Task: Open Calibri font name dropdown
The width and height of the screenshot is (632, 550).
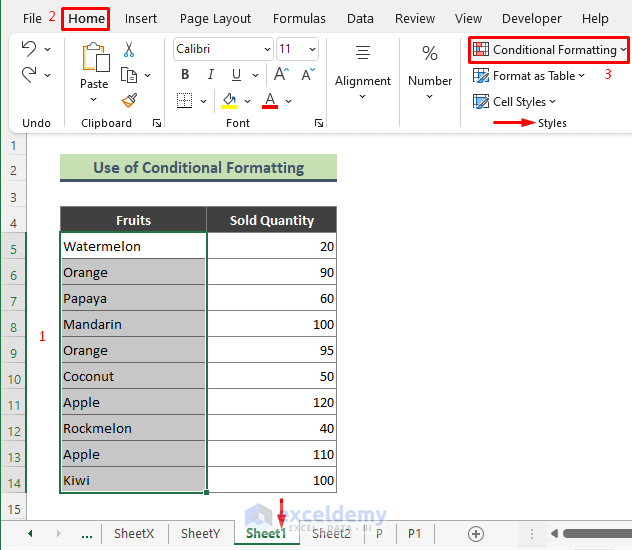Action: coord(267,49)
